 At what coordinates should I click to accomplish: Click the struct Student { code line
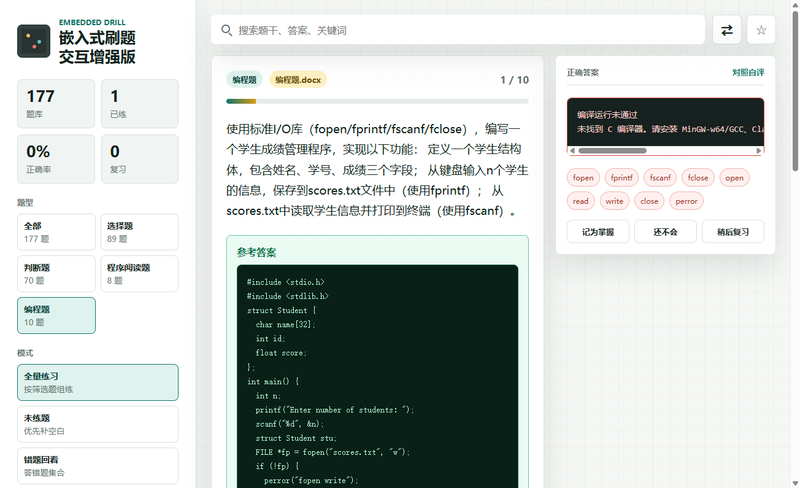[282, 310]
